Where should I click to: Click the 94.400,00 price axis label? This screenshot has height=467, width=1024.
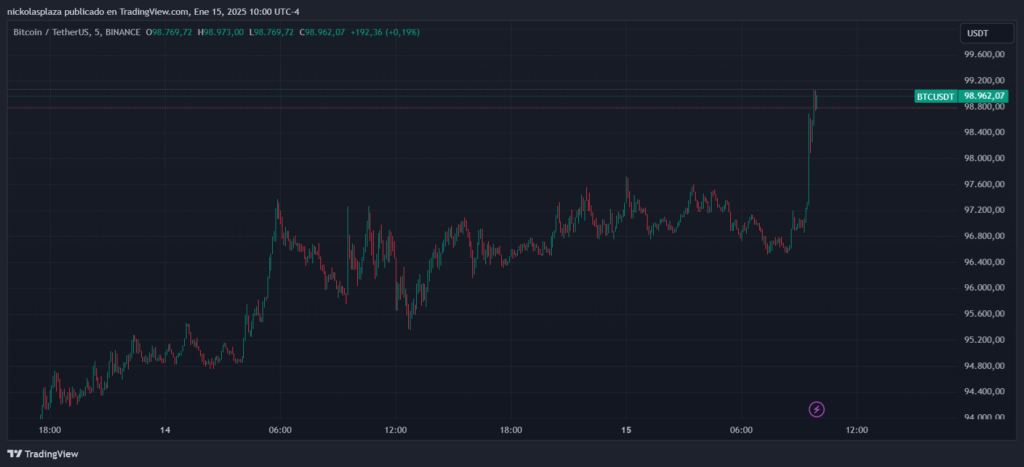click(x=984, y=391)
